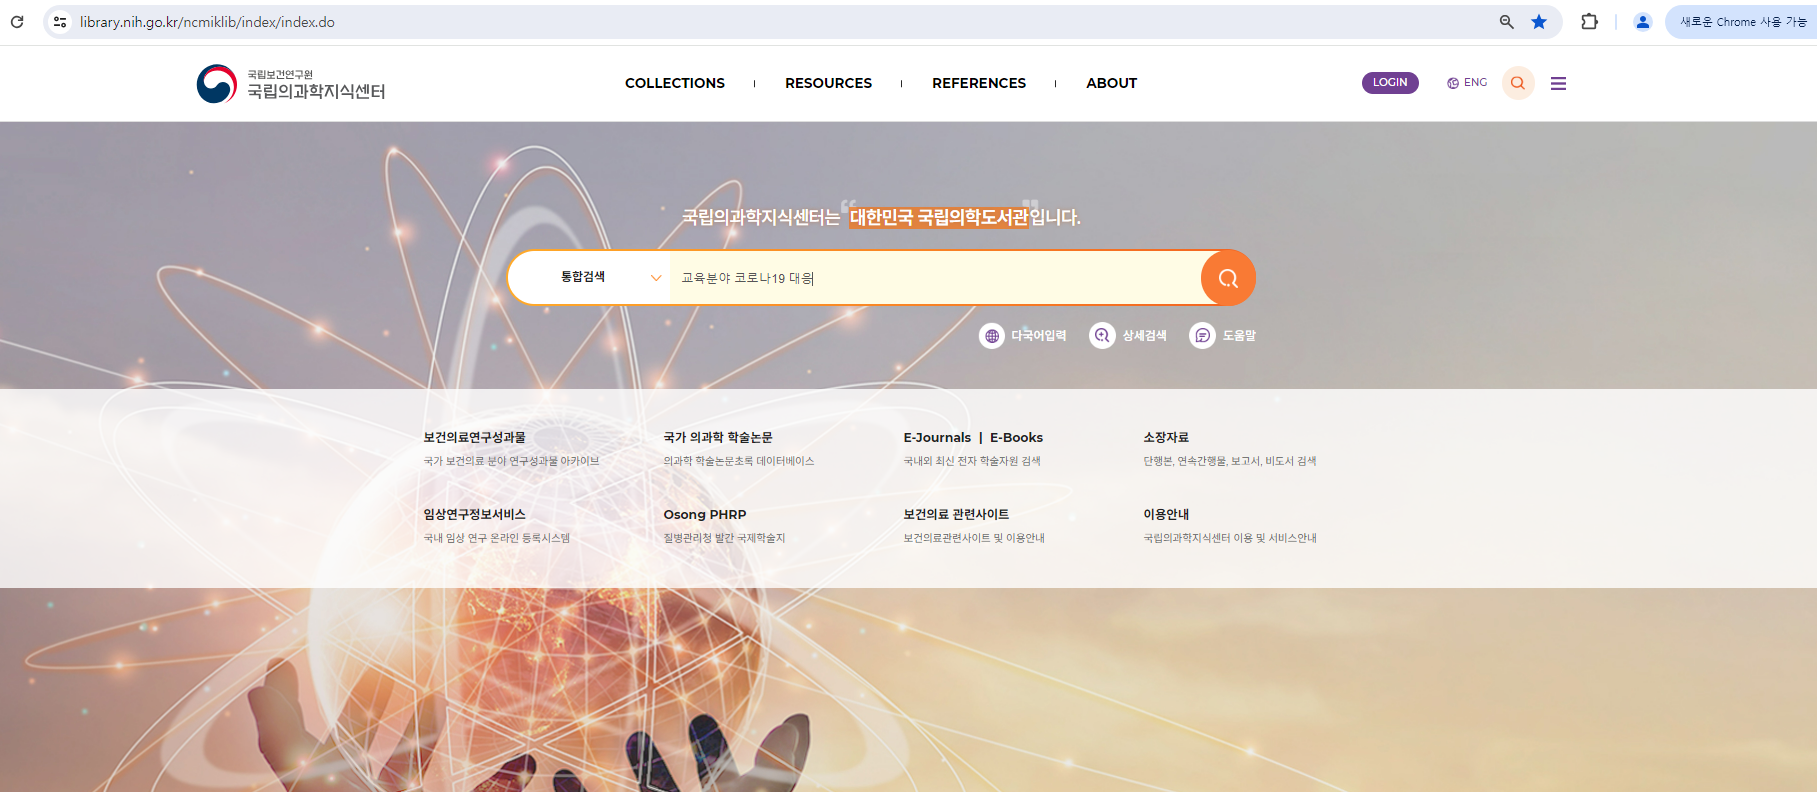1817x792 pixels.
Task: Open the header search magnifier icon
Action: pos(1518,83)
